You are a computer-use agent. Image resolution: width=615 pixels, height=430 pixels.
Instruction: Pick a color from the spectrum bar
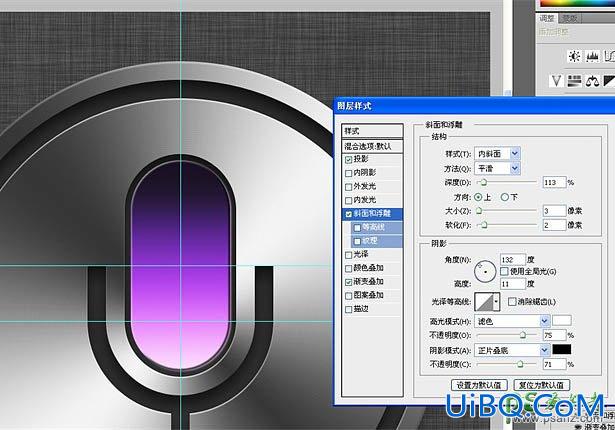point(577,3)
